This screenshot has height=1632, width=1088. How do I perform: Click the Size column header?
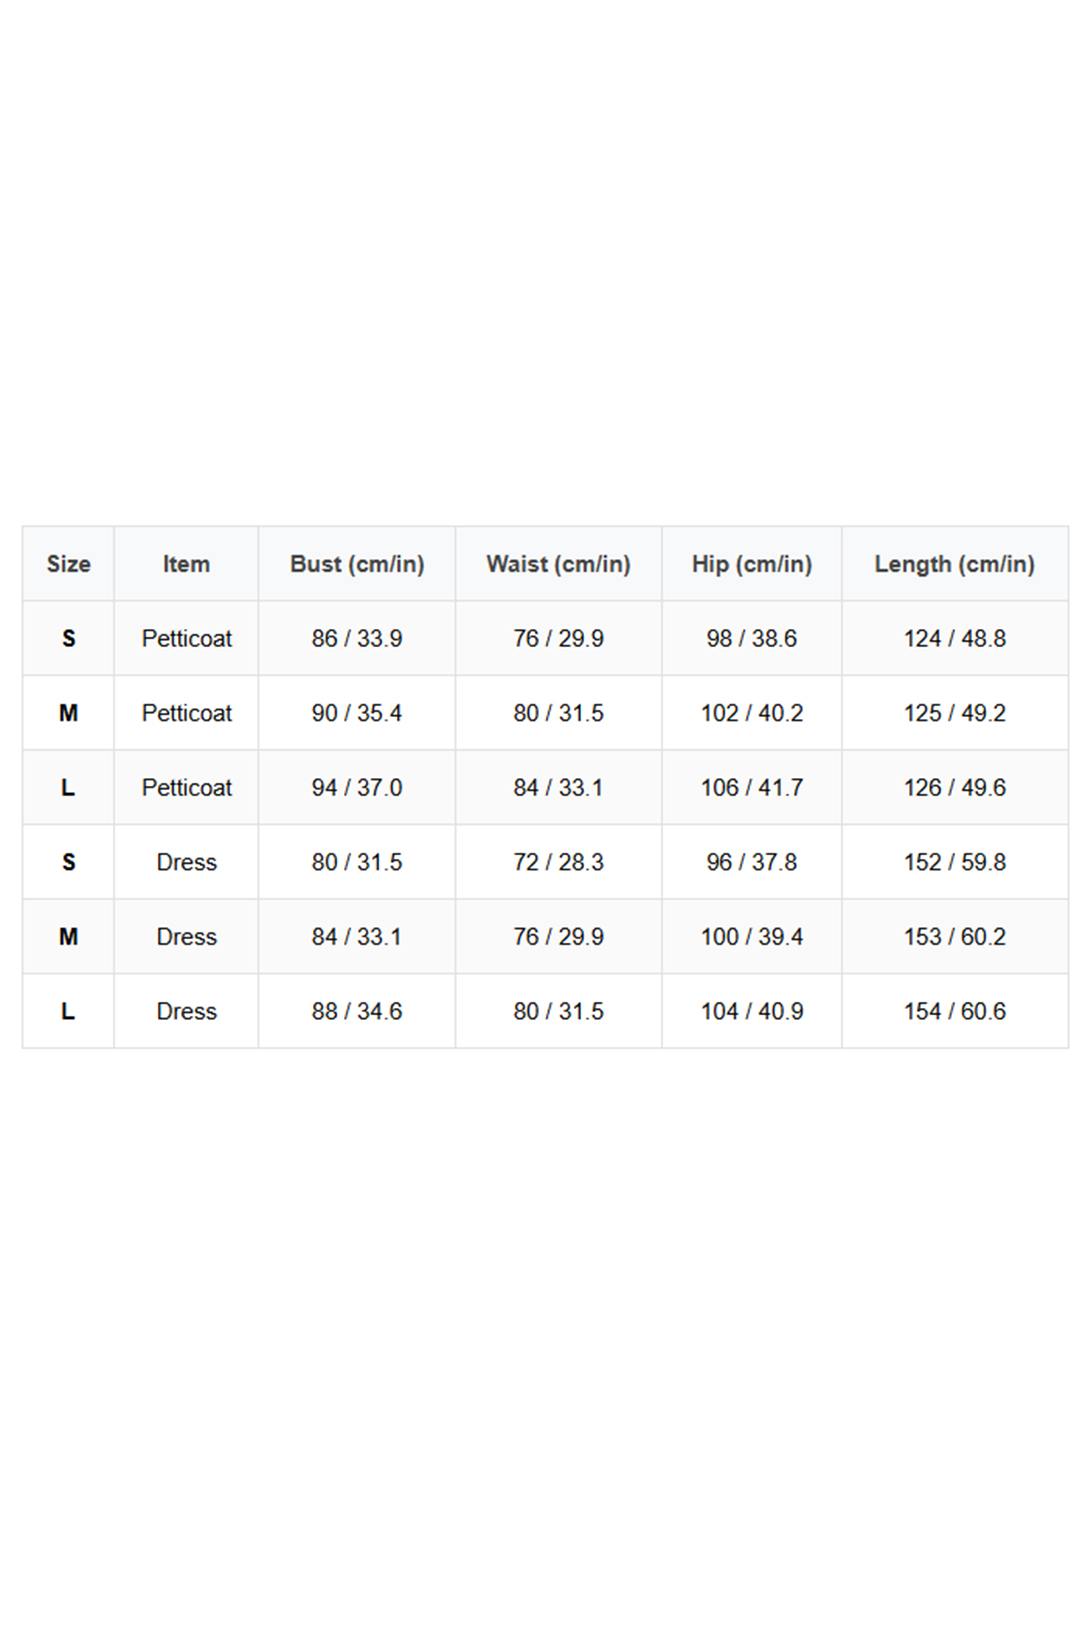coord(68,564)
